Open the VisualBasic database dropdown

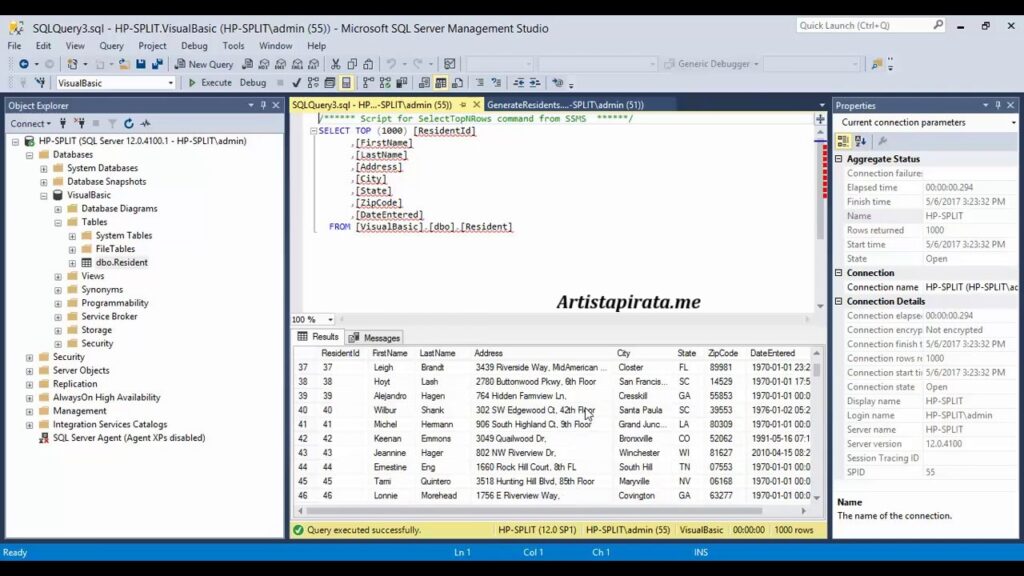point(170,83)
